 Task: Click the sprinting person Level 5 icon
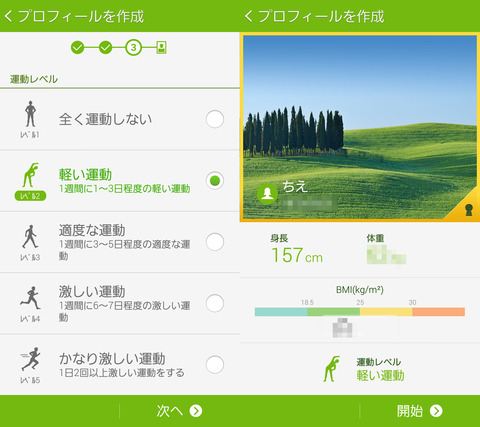[x=30, y=359]
